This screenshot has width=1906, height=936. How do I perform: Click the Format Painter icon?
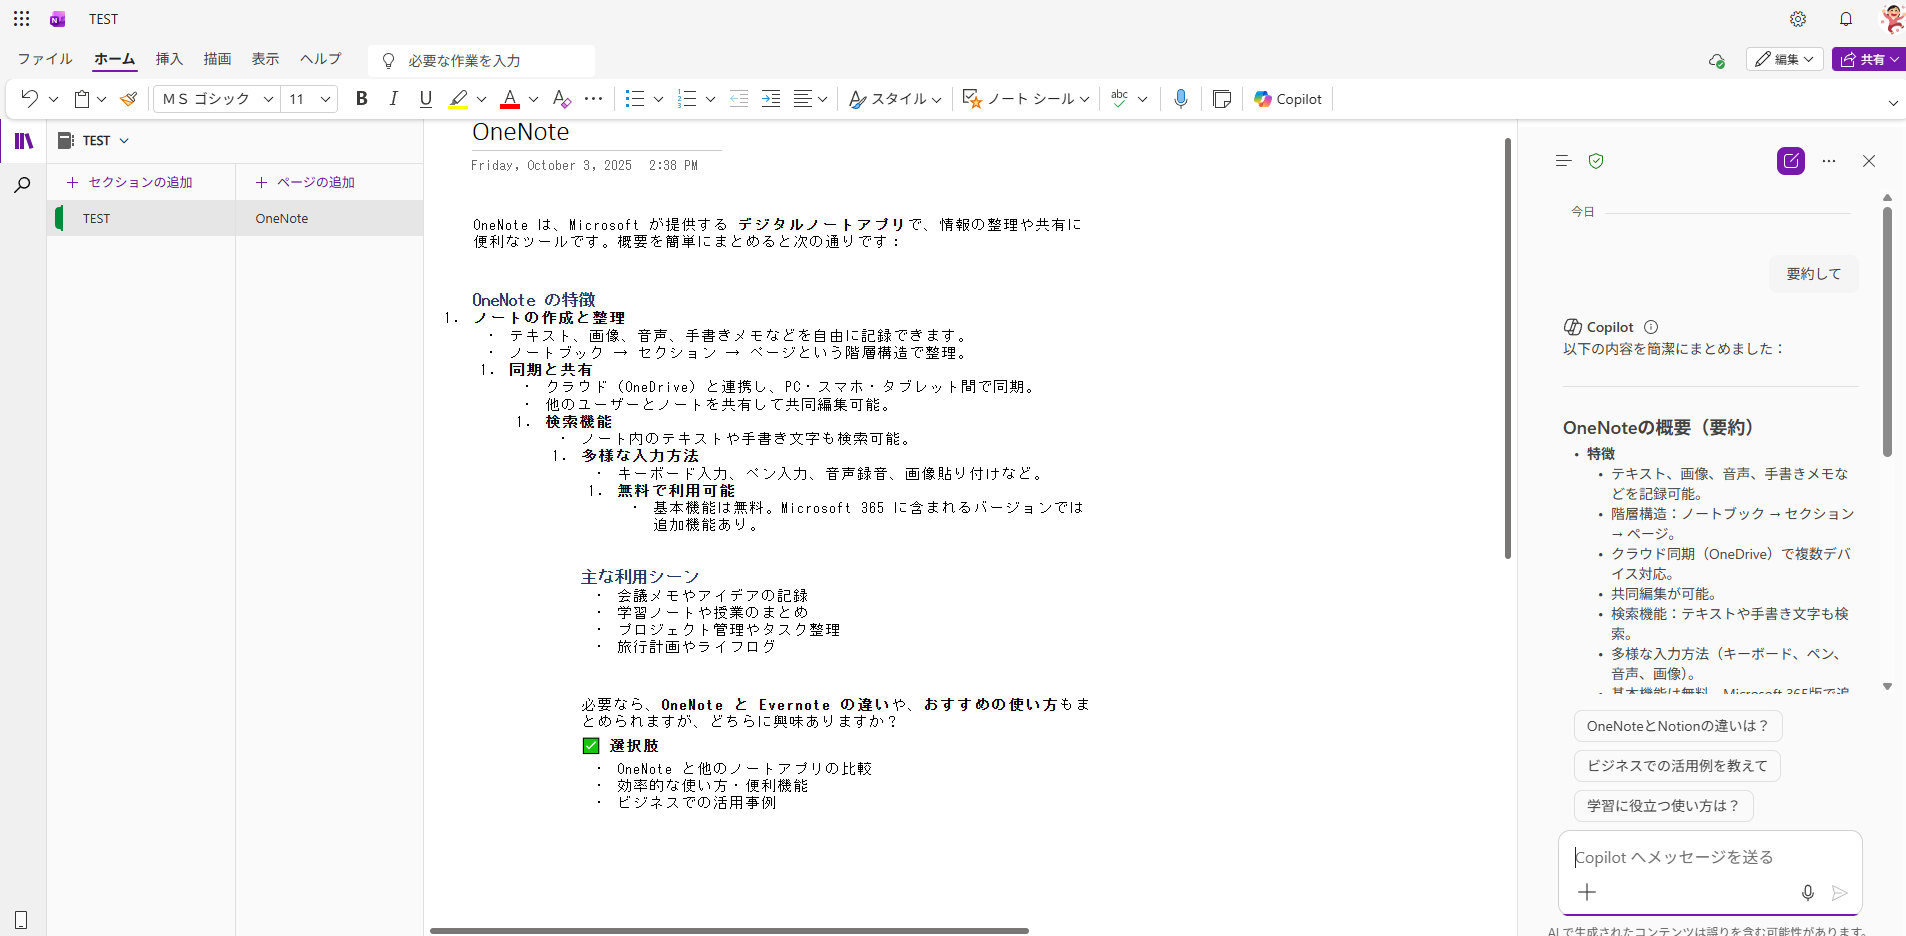pos(128,99)
